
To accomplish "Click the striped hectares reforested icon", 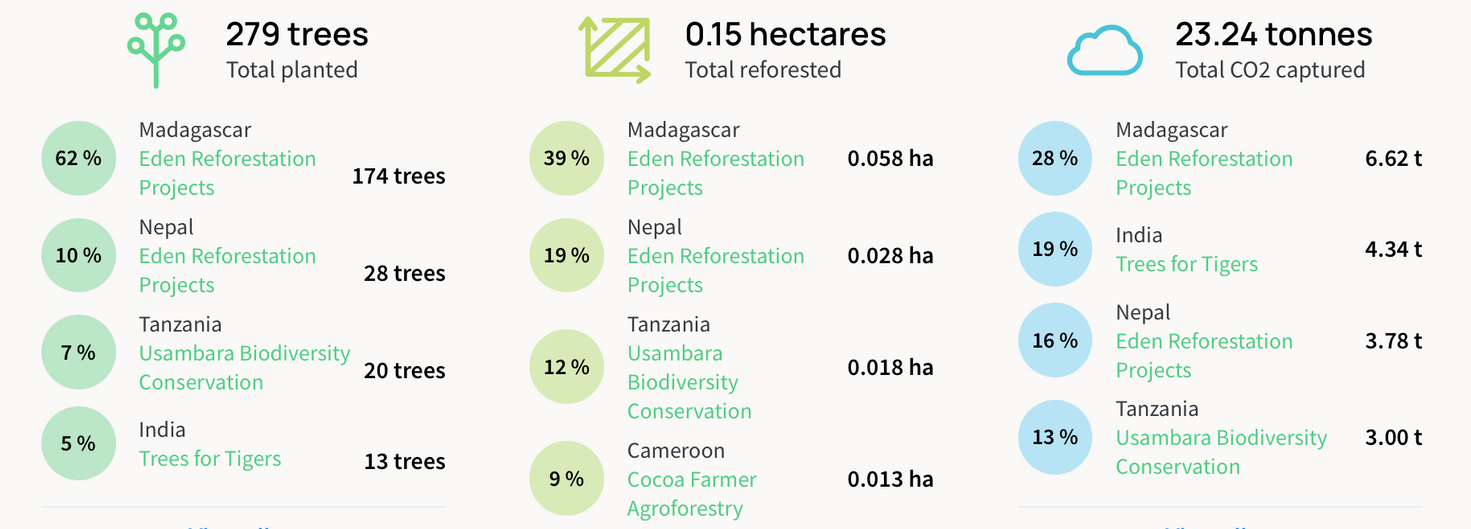I will coord(614,50).
